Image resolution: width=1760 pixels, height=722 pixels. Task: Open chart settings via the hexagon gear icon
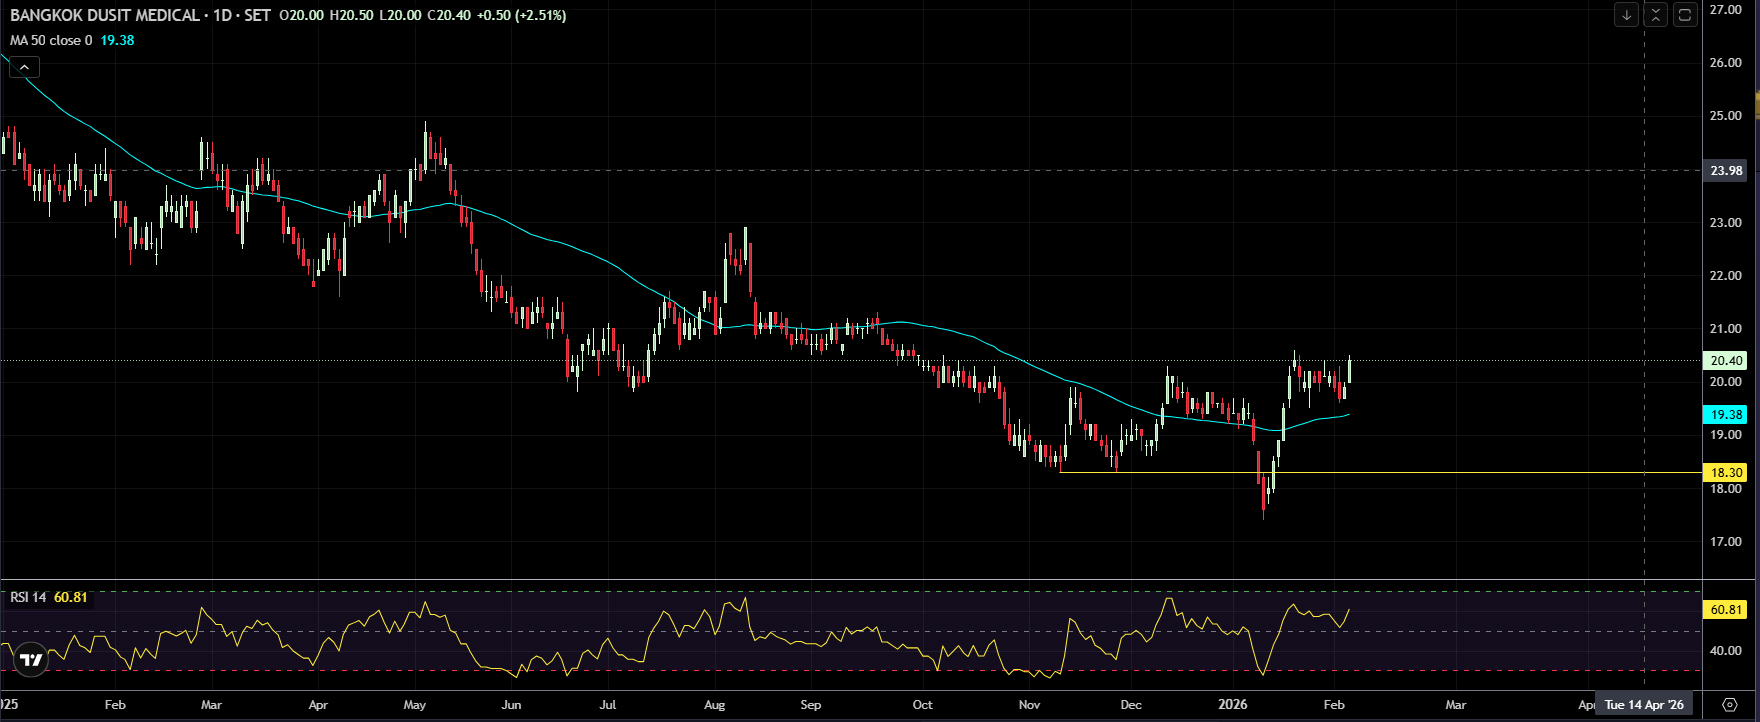click(1731, 705)
